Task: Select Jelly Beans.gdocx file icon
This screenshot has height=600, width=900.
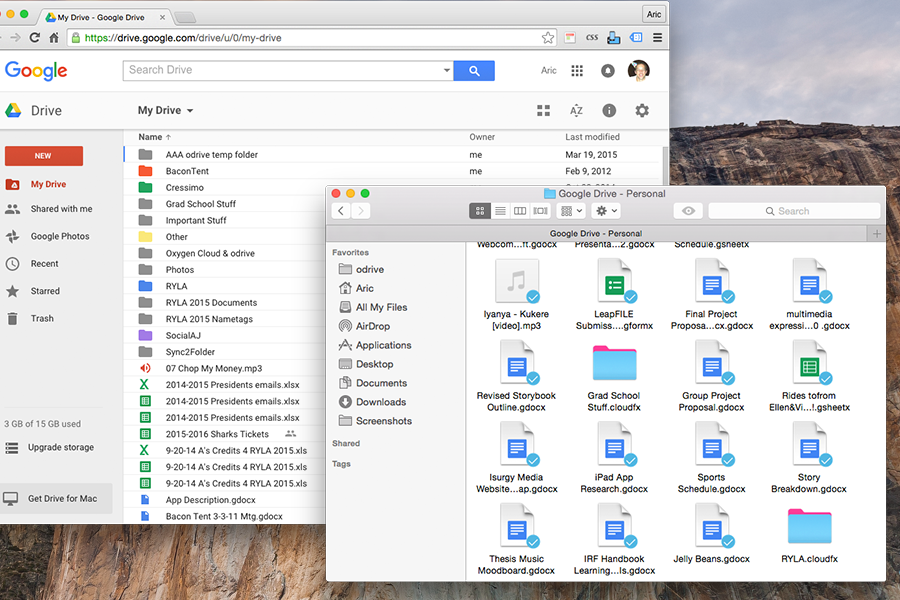Action: [712, 525]
